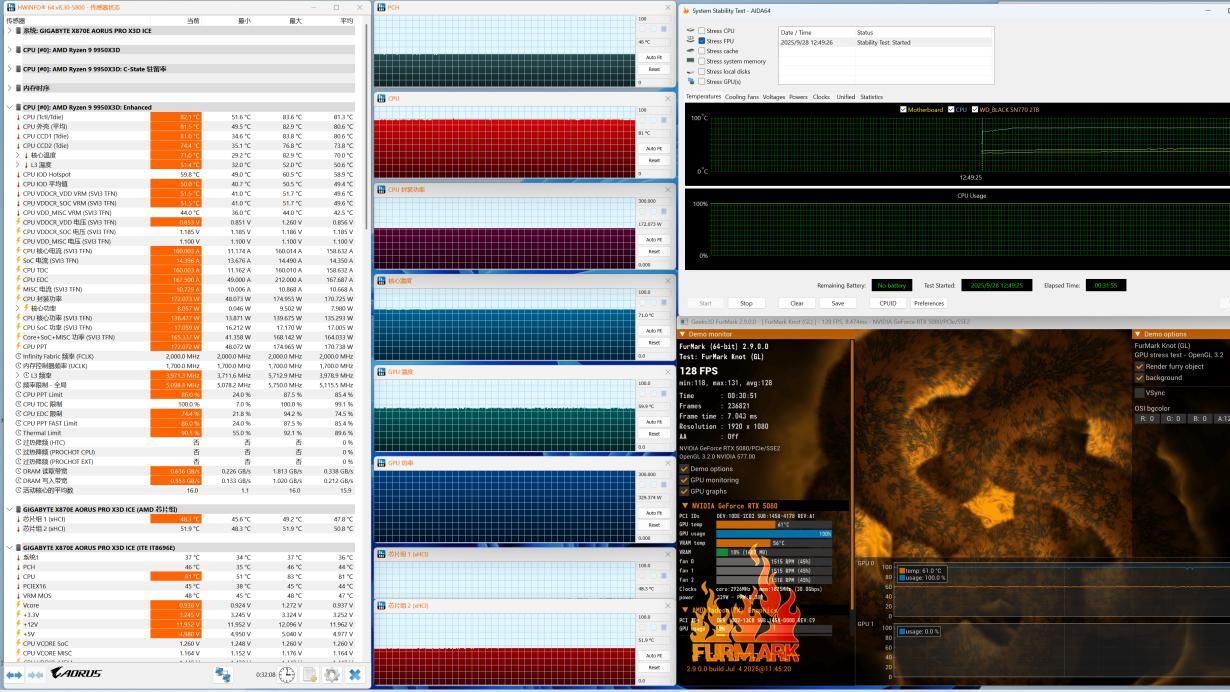Viewport: 1230px width, 692px height.
Task: Open the Statistics tab in AIDA64
Action: tap(871, 97)
